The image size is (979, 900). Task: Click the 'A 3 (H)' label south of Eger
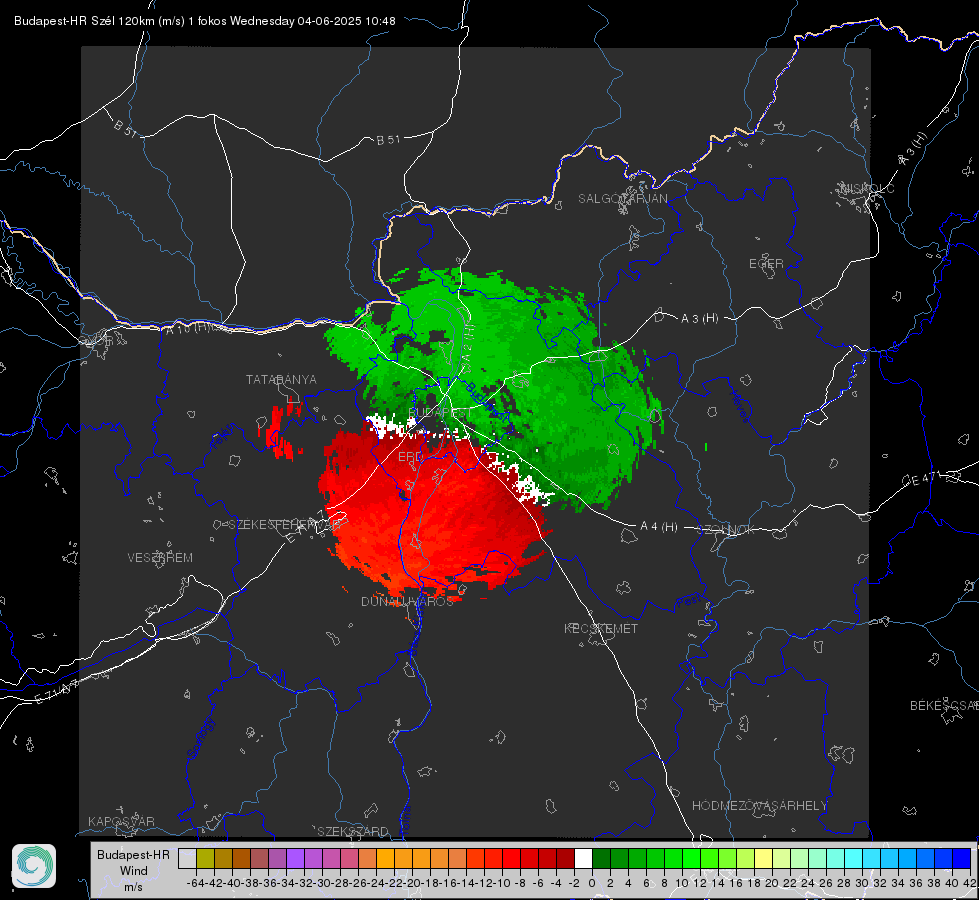pos(699,318)
